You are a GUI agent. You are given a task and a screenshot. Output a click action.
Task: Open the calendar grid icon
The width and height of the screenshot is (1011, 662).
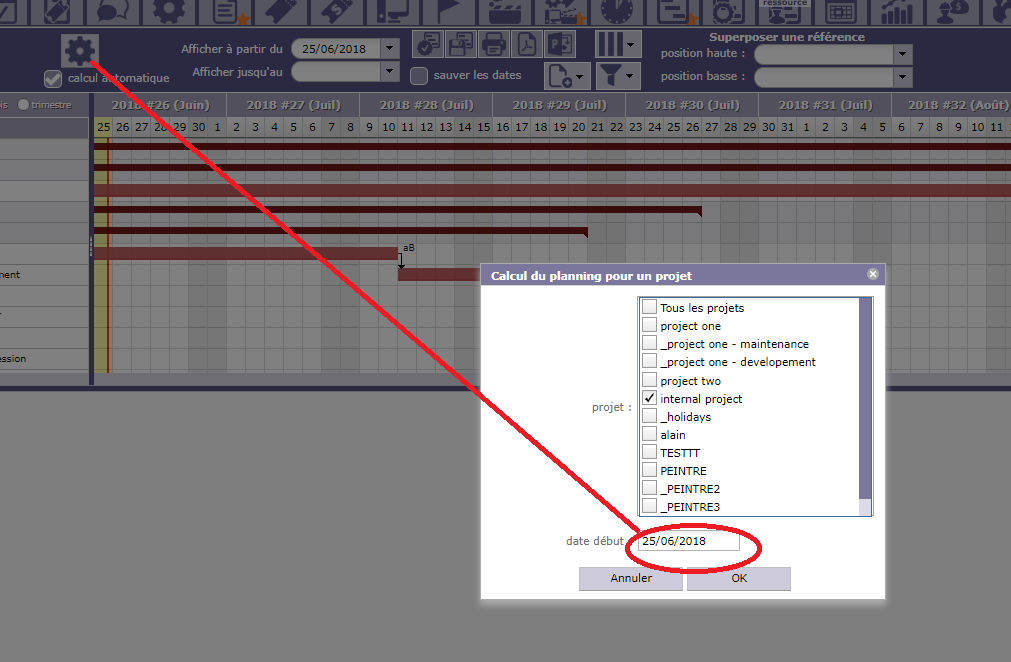(x=840, y=11)
